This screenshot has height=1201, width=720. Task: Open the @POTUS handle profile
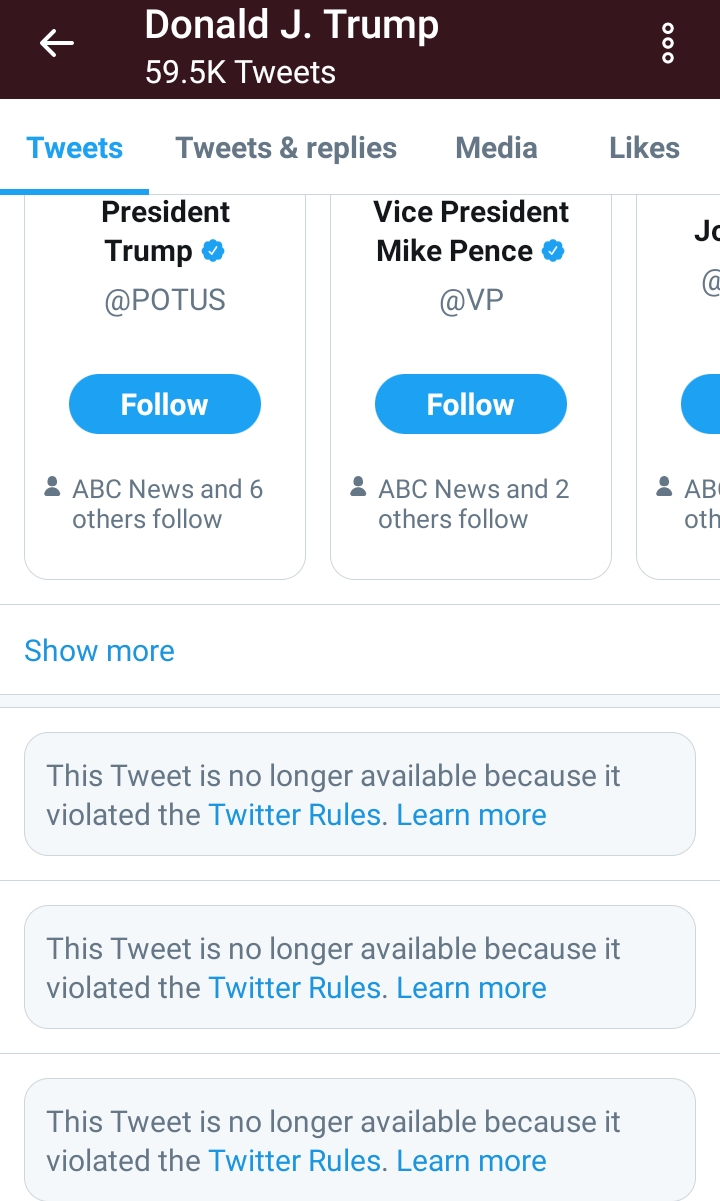[165, 300]
